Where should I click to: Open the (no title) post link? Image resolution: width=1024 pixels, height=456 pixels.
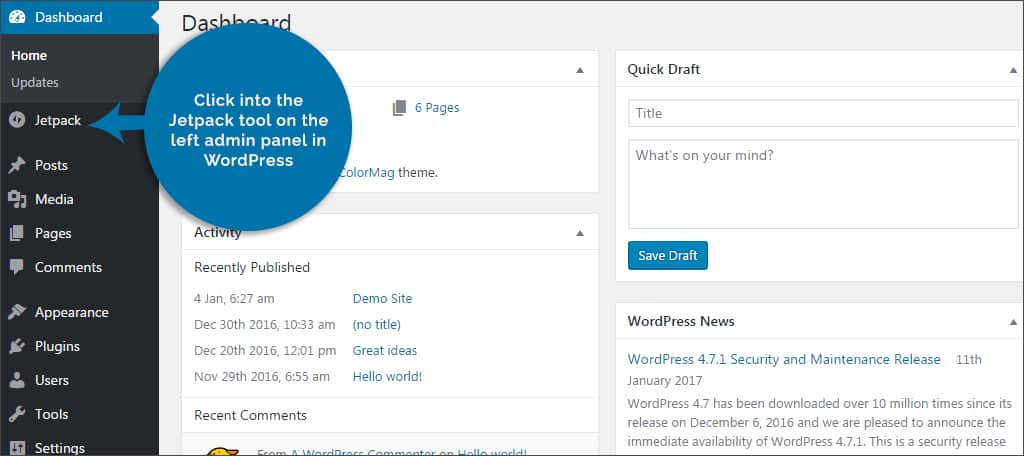click(376, 325)
